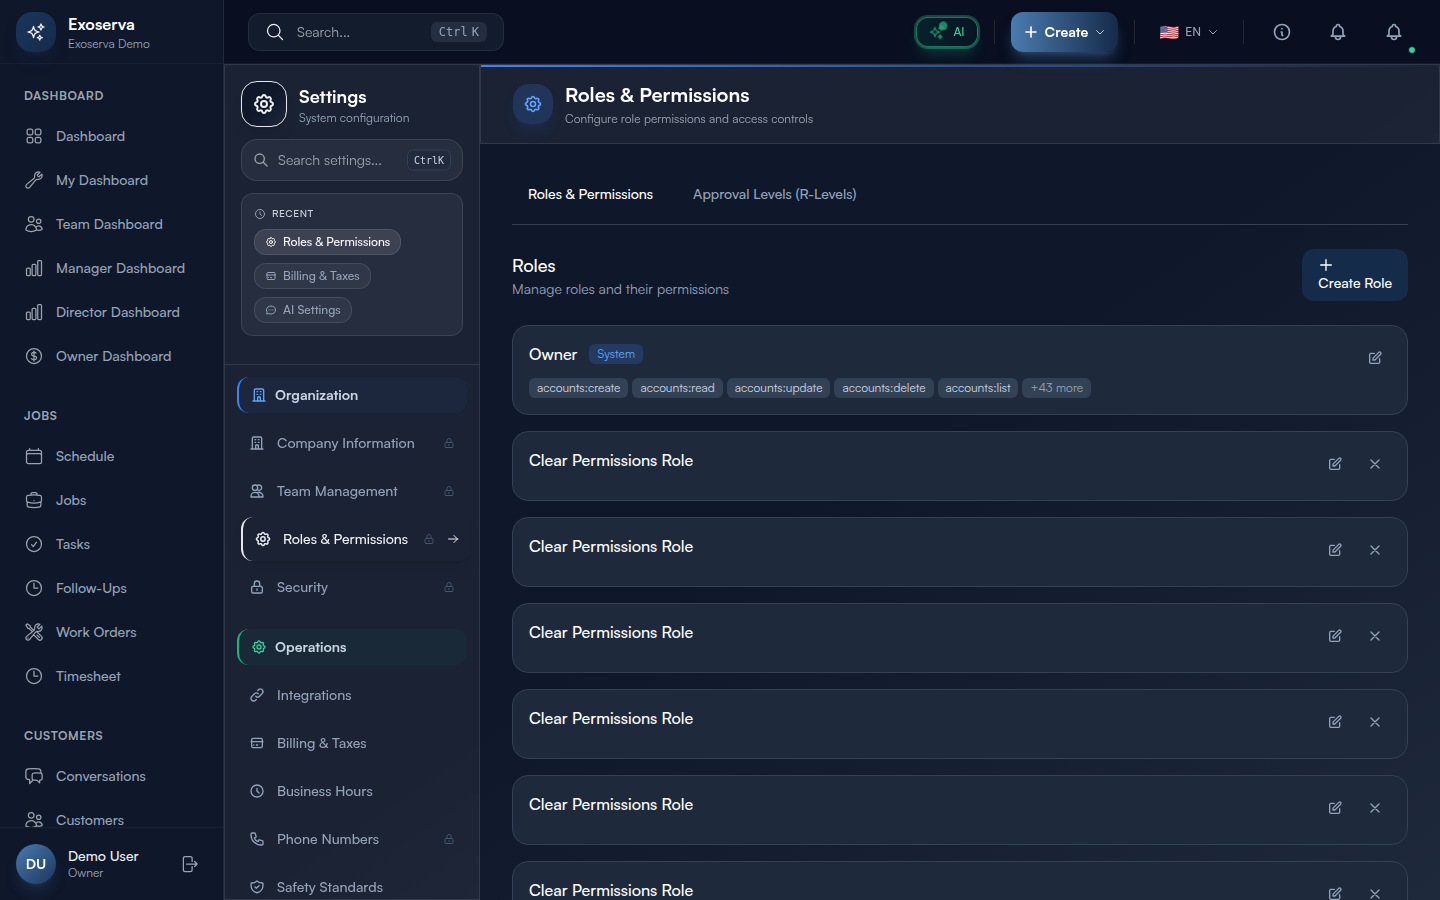Click the edit icon on the Owner role
The height and width of the screenshot is (900, 1440).
[1375, 358]
